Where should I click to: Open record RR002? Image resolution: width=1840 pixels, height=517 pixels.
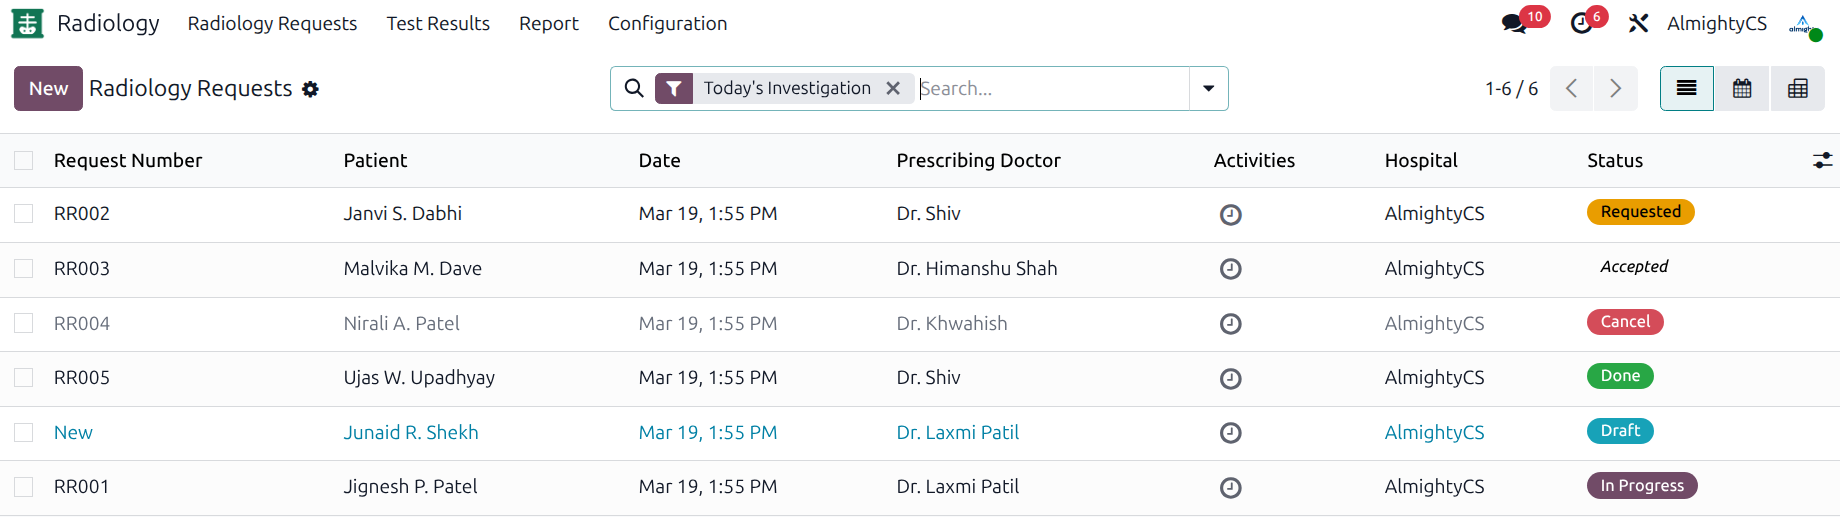click(82, 214)
